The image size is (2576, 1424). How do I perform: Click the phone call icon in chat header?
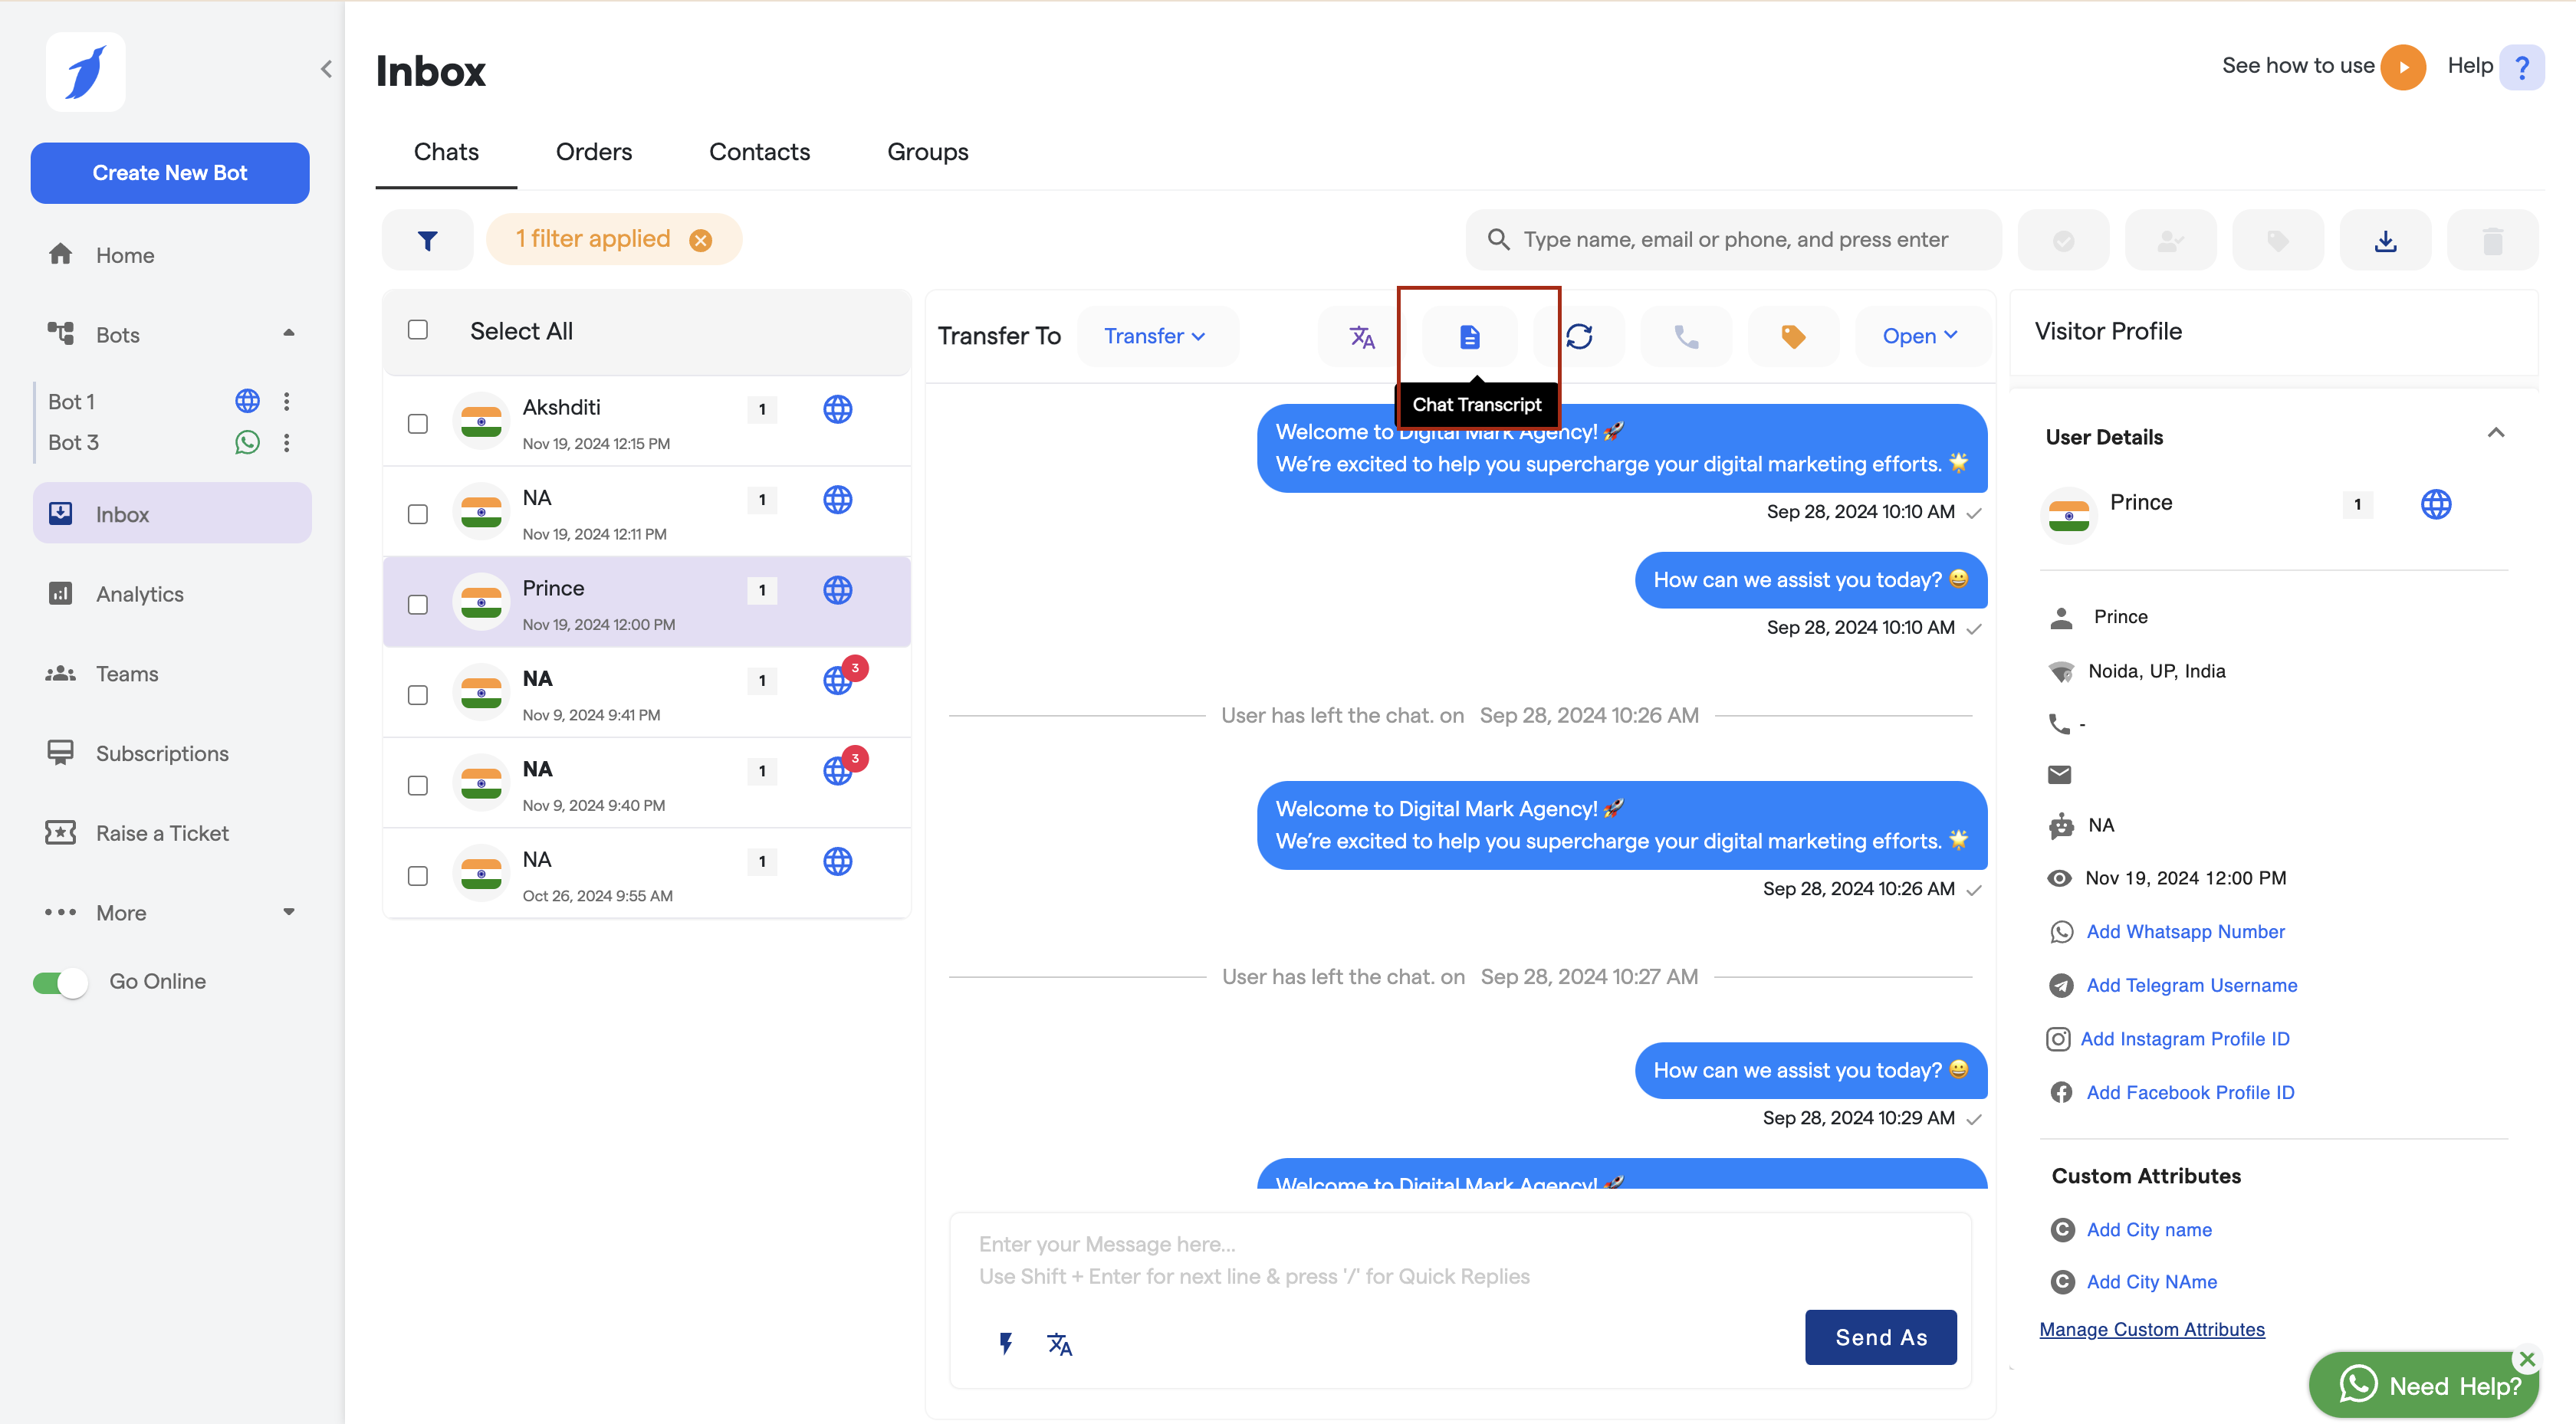click(x=1686, y=337)
